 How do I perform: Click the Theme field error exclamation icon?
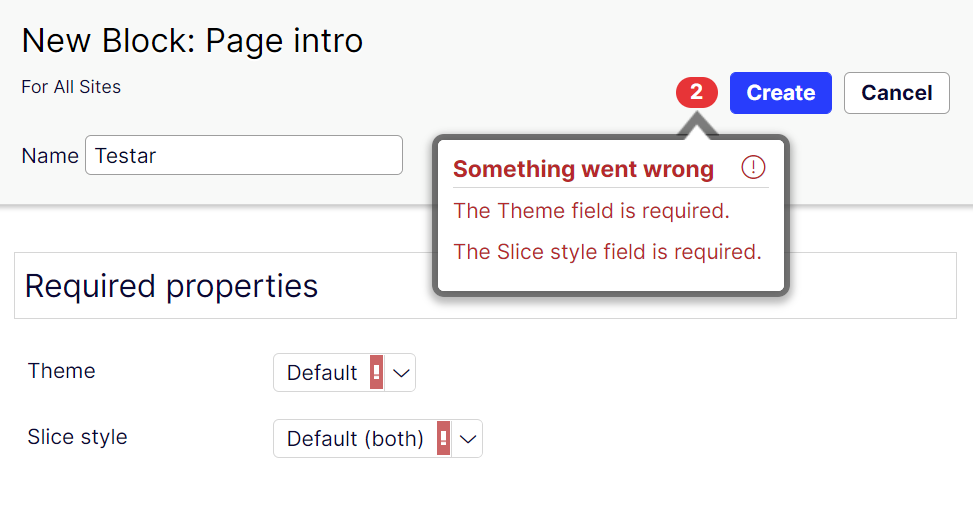(377, 372)
